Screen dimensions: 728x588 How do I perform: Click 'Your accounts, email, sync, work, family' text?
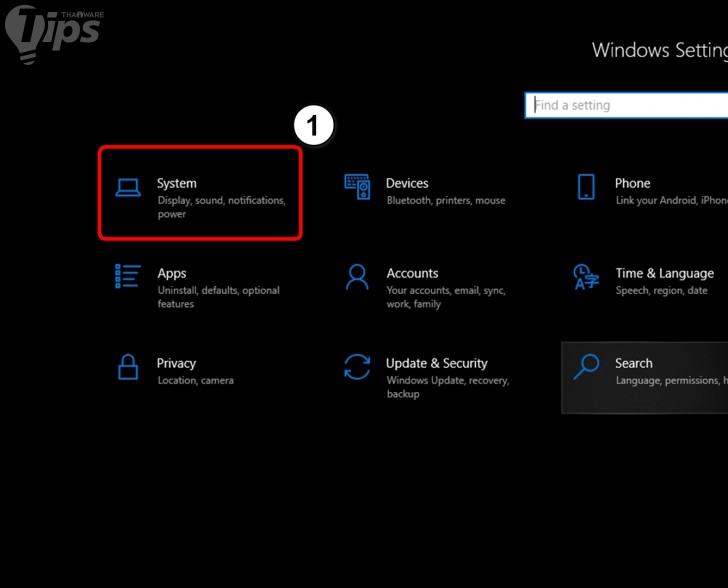point(446,297)
